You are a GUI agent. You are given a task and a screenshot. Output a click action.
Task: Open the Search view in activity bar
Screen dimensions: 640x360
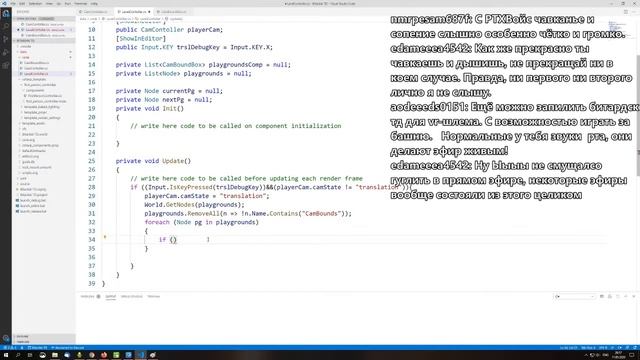[x=6, y=26]
